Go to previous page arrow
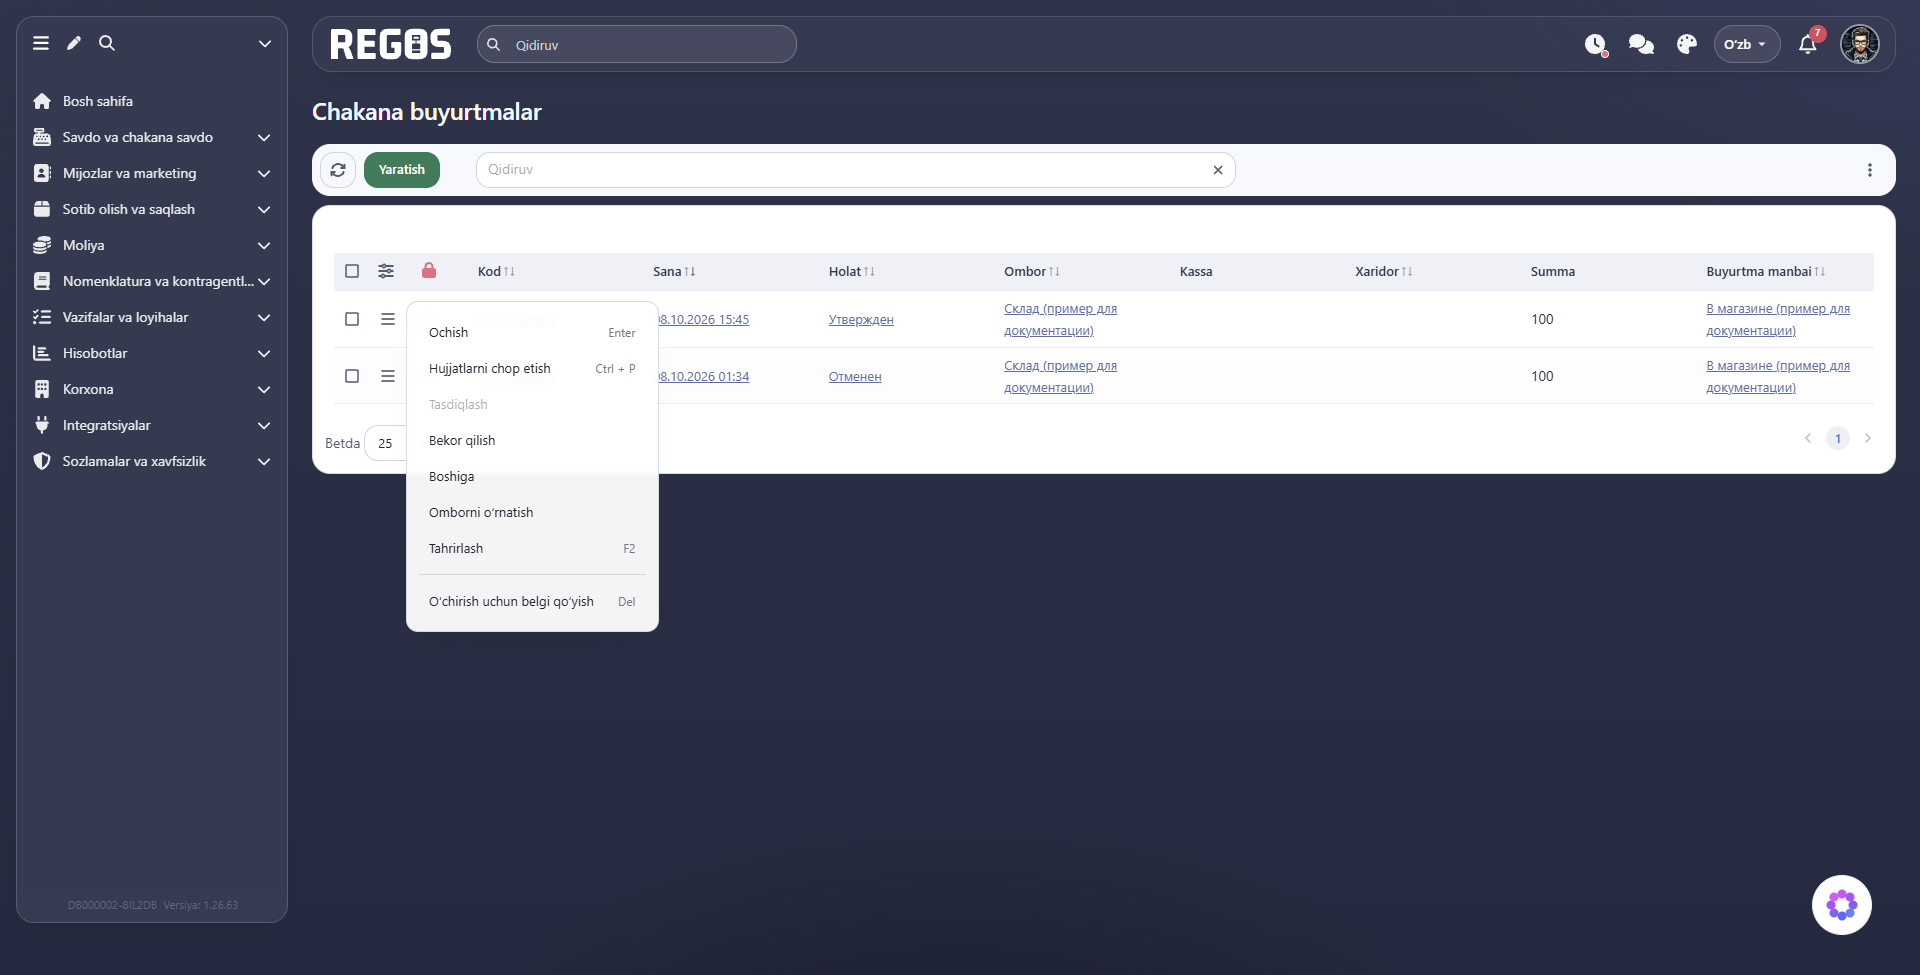1920x975 pixels. tap(1808, 438)
